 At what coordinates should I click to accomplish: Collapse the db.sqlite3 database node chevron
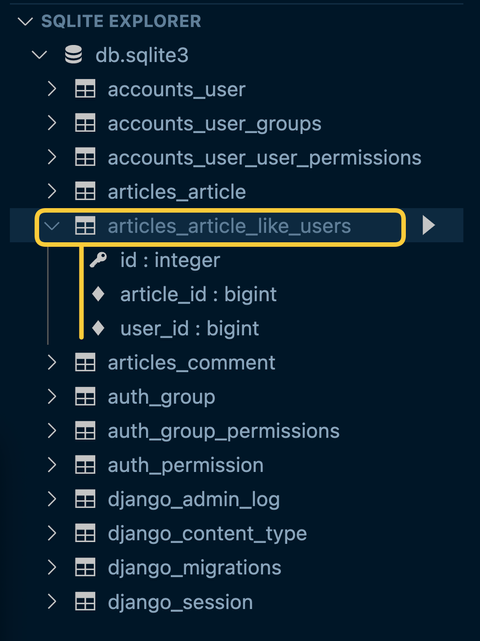[40, 55]
